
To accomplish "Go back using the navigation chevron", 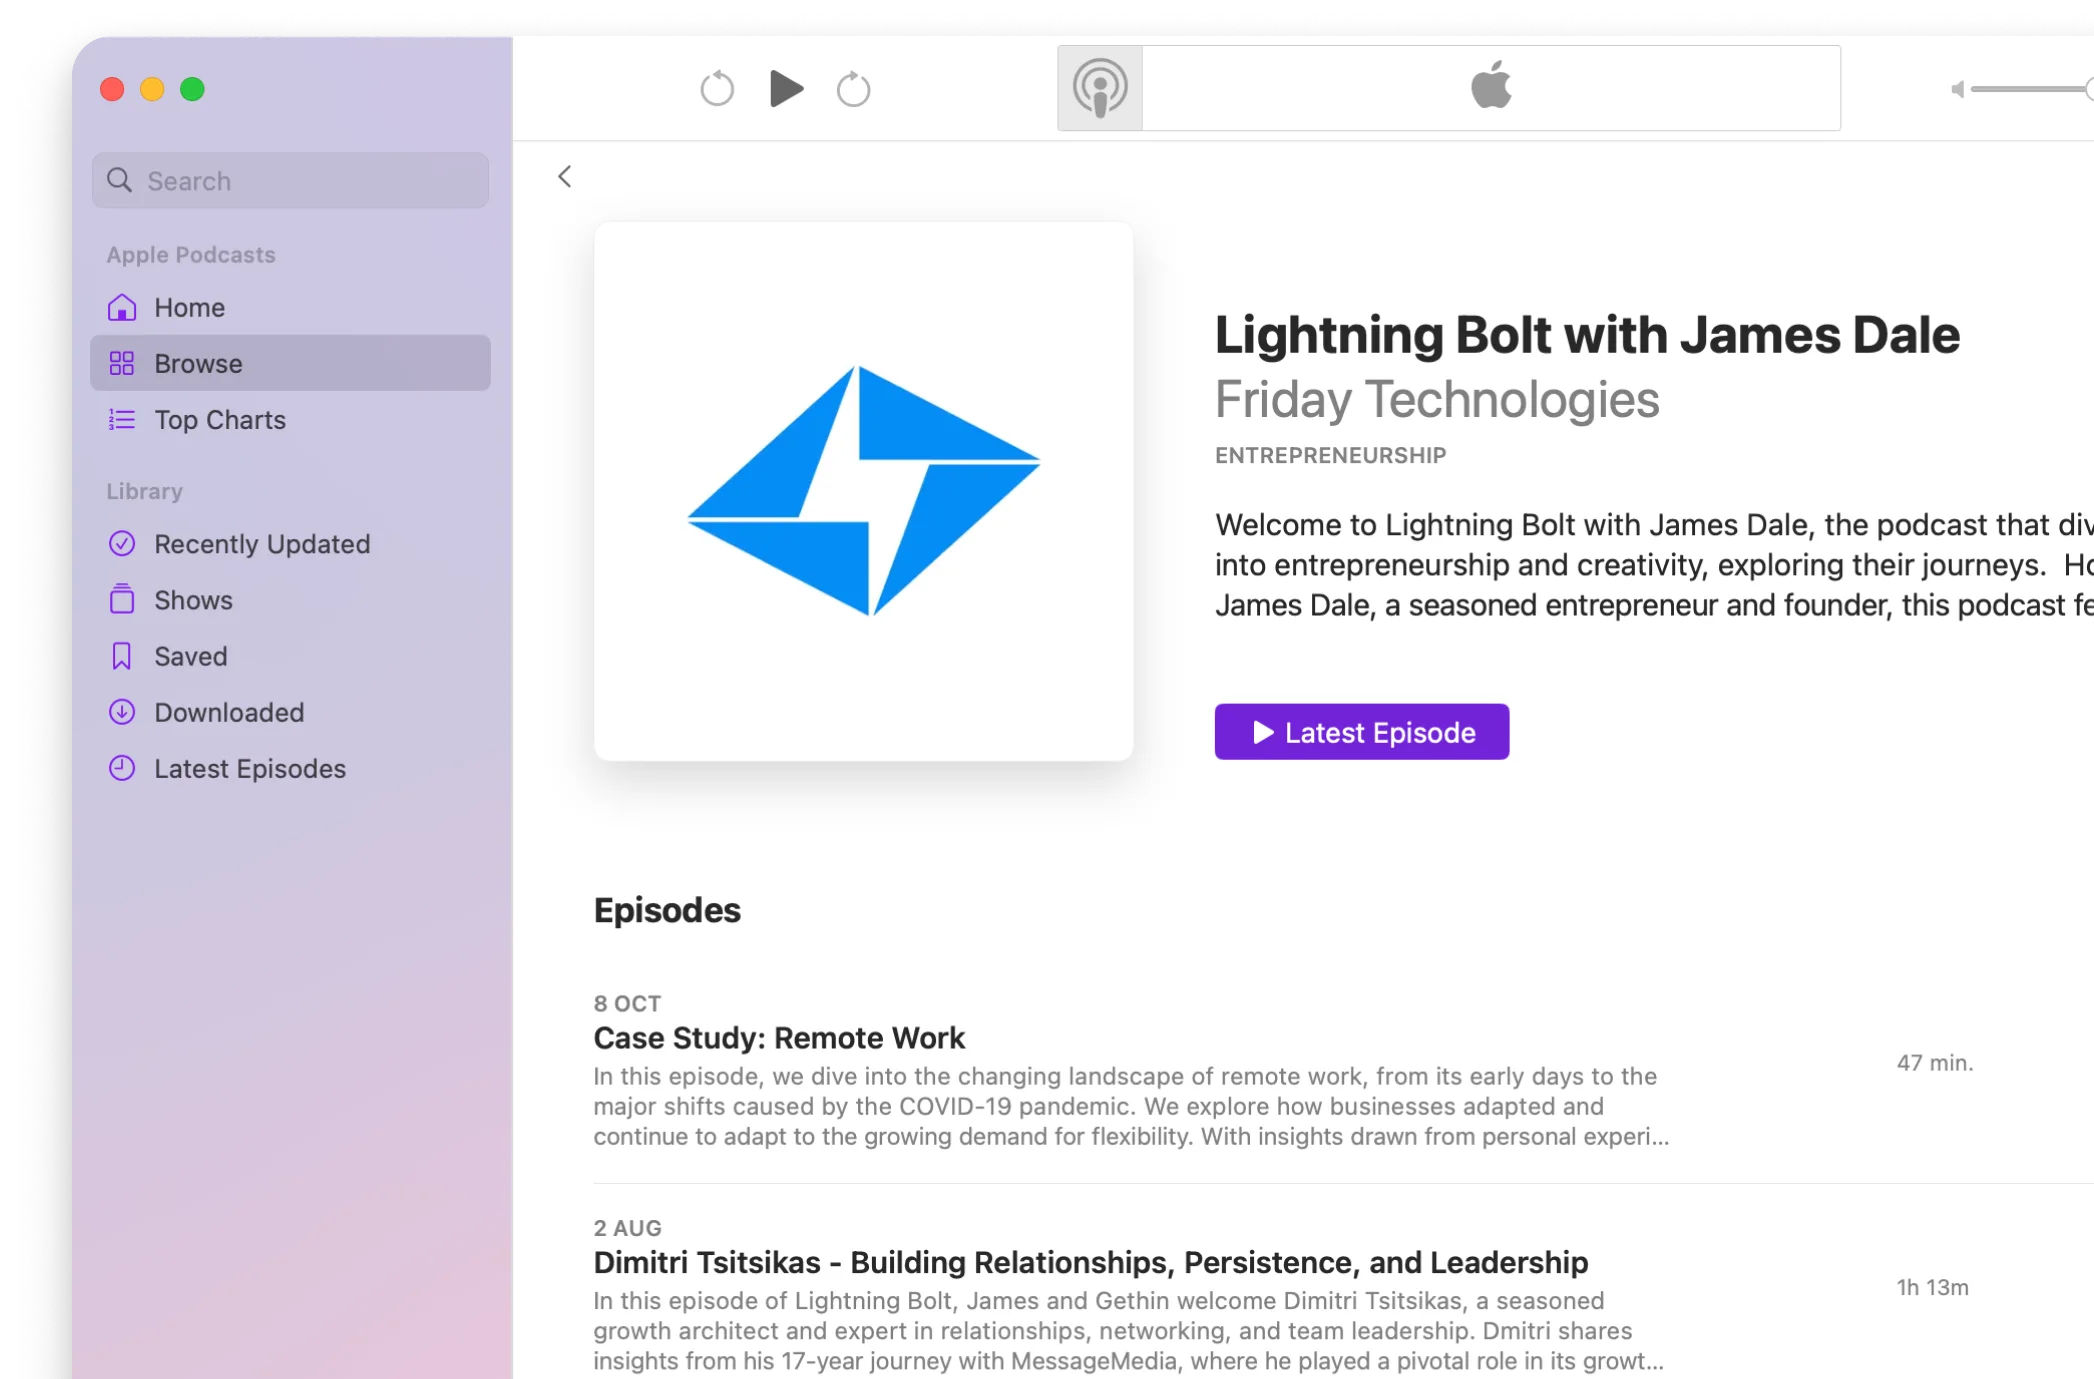I will 564,176.
